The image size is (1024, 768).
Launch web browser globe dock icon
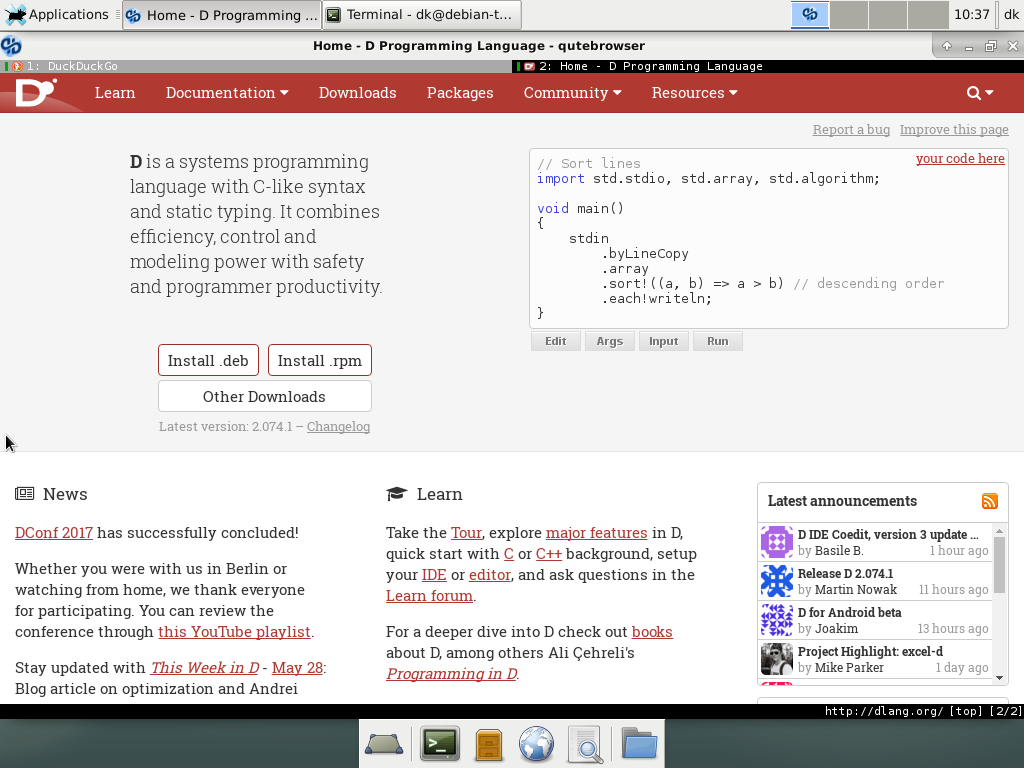536,744
